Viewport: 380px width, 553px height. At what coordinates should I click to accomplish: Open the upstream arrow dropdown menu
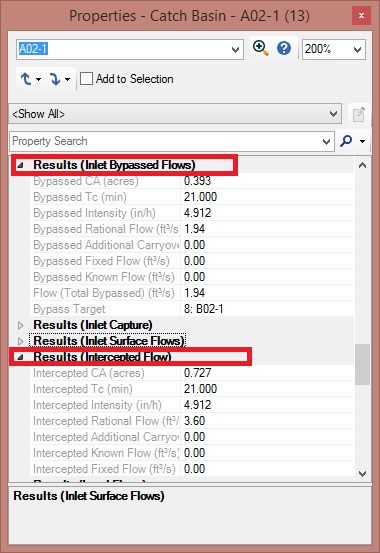click(38, 79)
